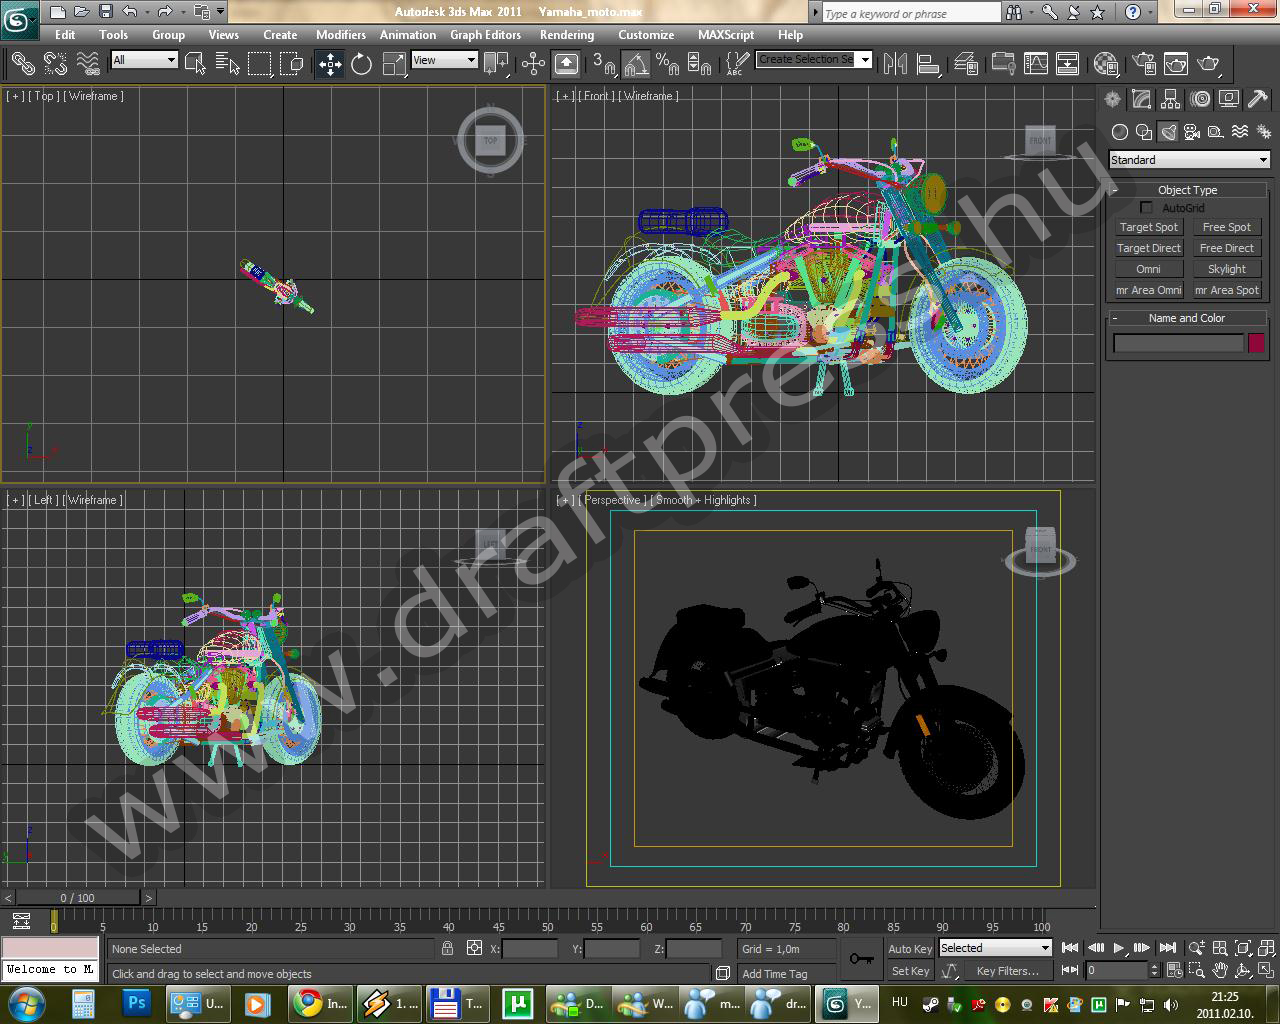The image size is (1280, 1024).
Task: Activate Select and Scale tool
Action: tap(394, 64)
